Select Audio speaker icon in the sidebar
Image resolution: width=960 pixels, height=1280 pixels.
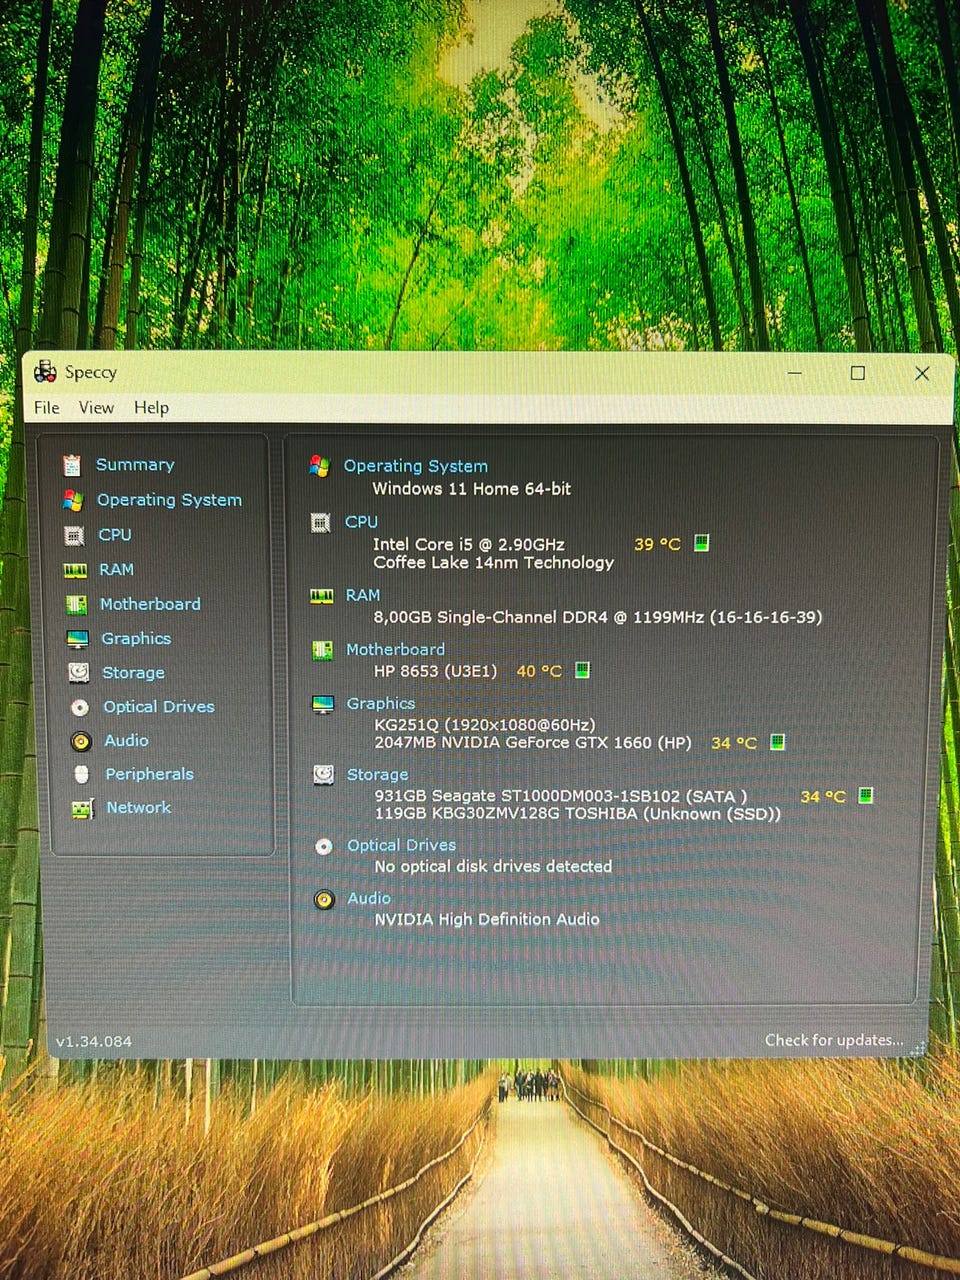[x=81, y=741]
